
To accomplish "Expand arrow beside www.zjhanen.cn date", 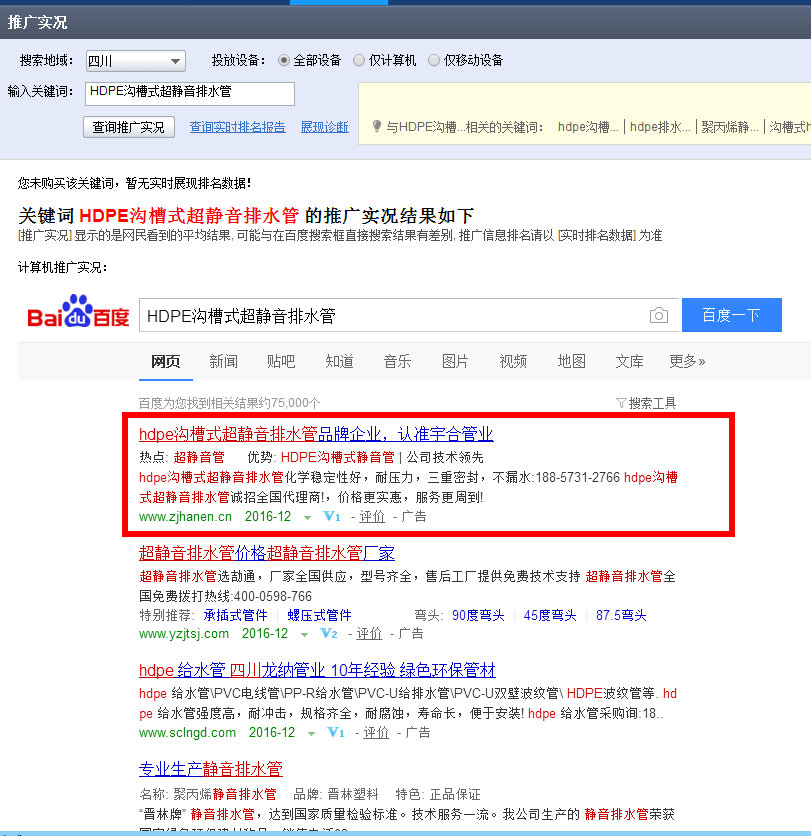I will click(x=307, y=517).
